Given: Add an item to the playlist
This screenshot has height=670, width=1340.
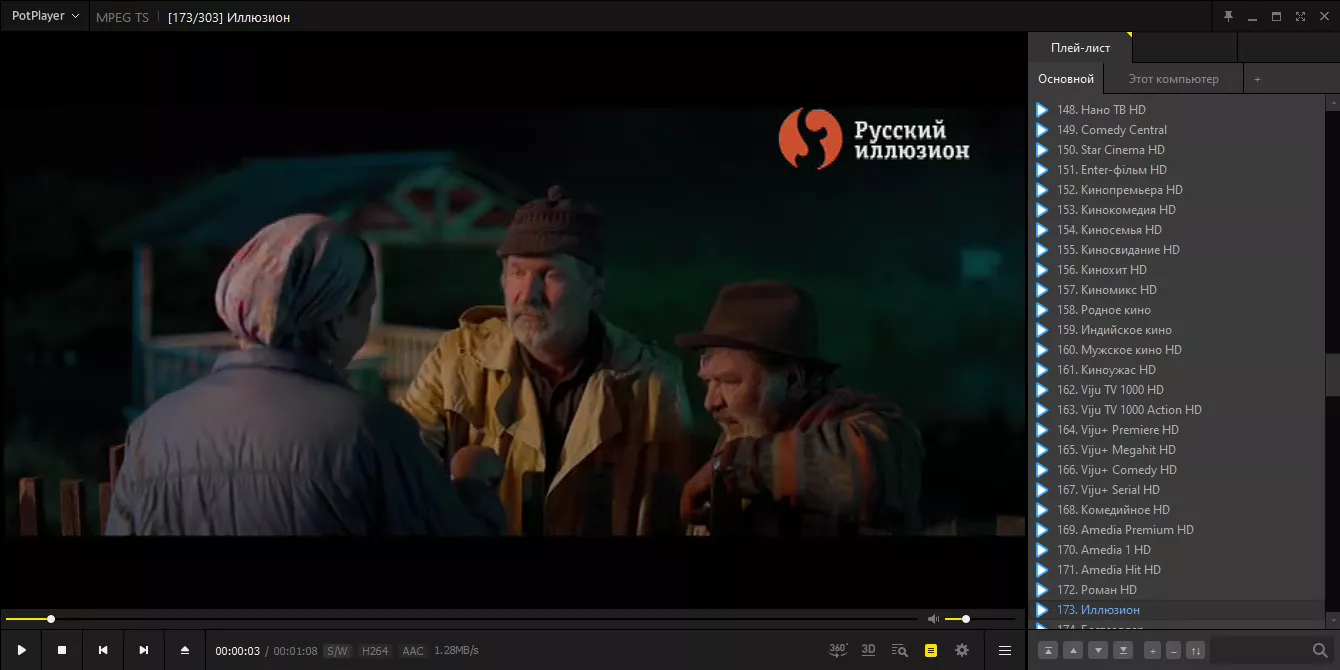Looking at the screenshot, I should click(1152, 650).
